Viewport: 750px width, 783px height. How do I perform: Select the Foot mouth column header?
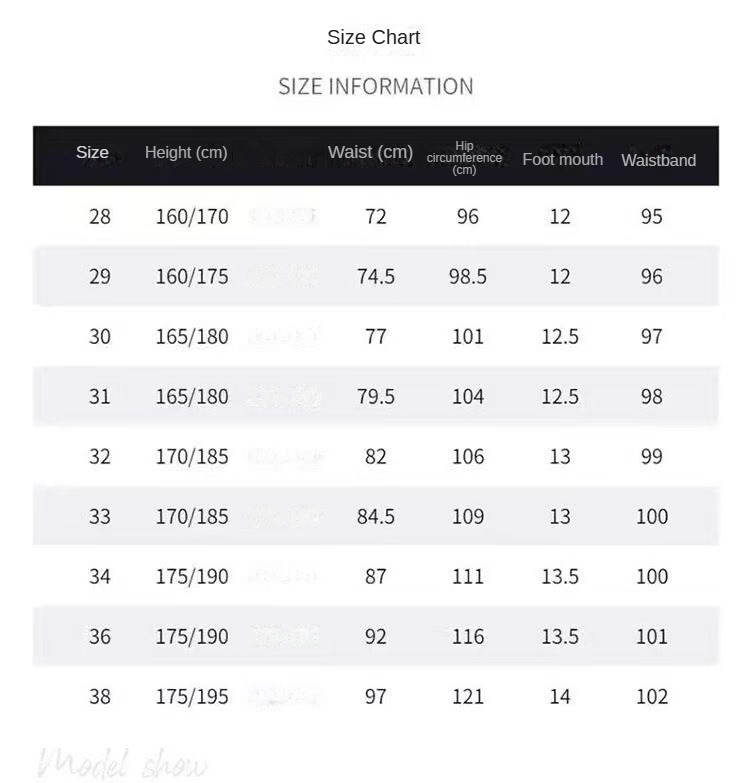point(562,159)
